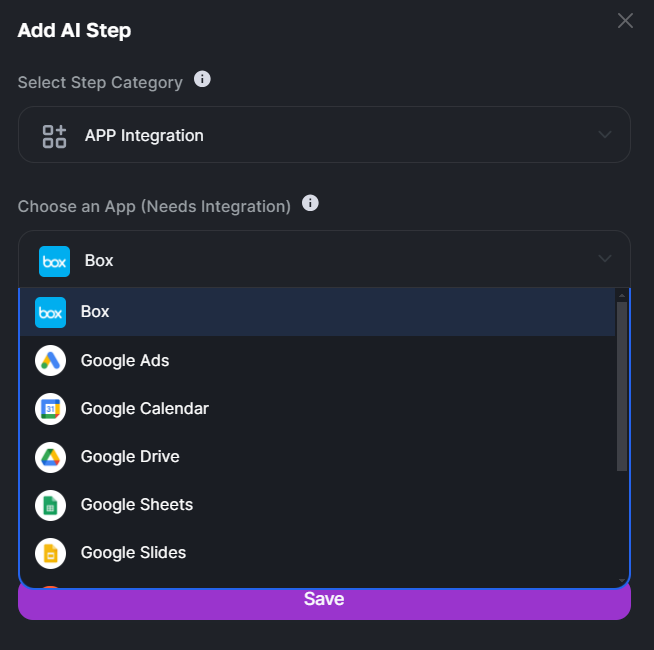Click the Google Calendar logo icon

tap(50, 409)
